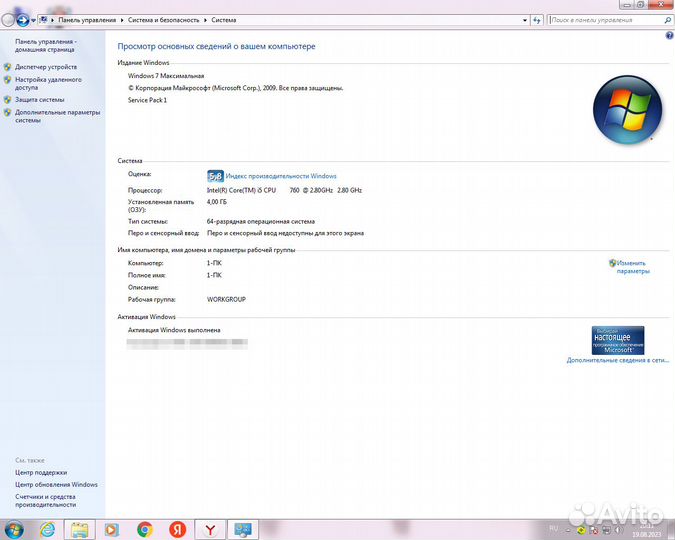Click the 4,00 ГБ memory value
Viewport: 675px width, 540px height.
217,202
